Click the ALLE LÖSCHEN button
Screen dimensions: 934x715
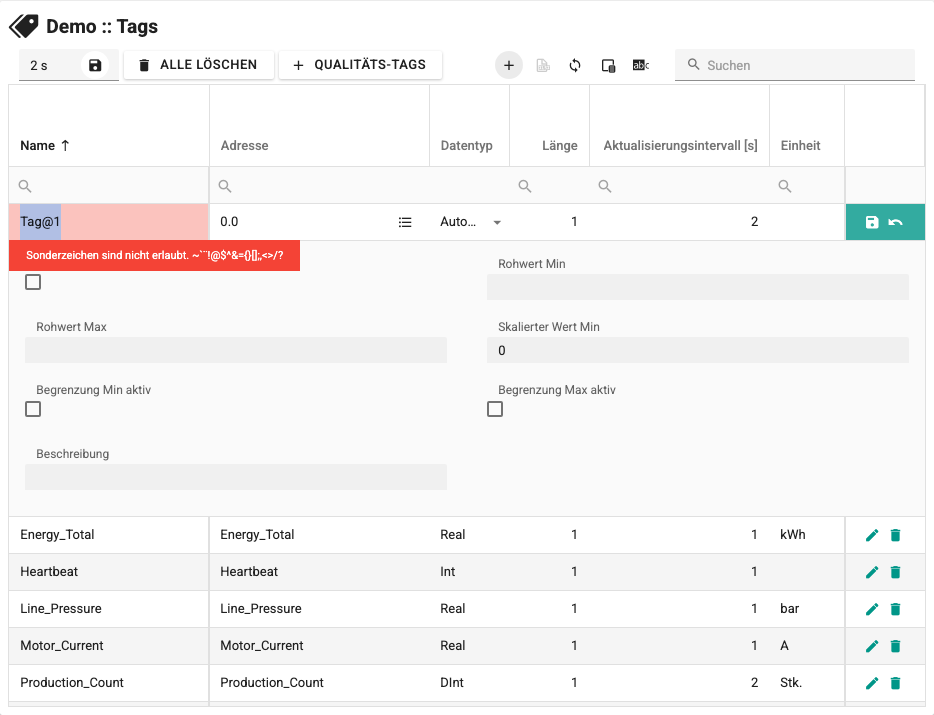tap(199, 65)
